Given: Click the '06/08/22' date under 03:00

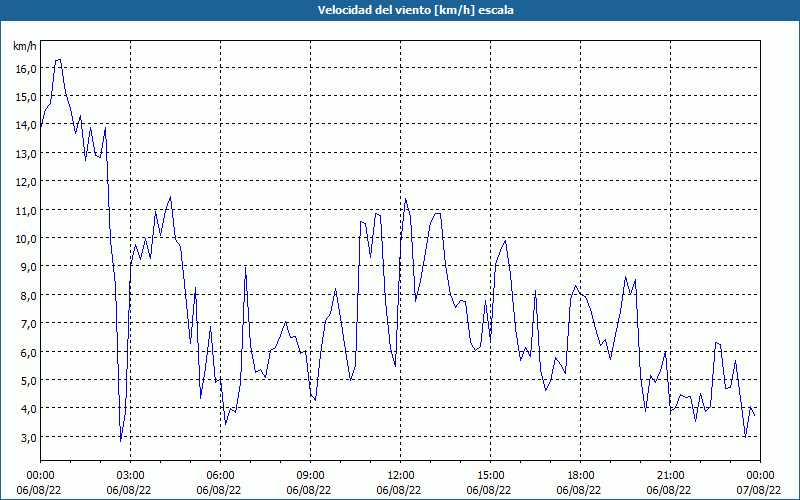Looking at the screenshot, I should click(x=131, y=490).
